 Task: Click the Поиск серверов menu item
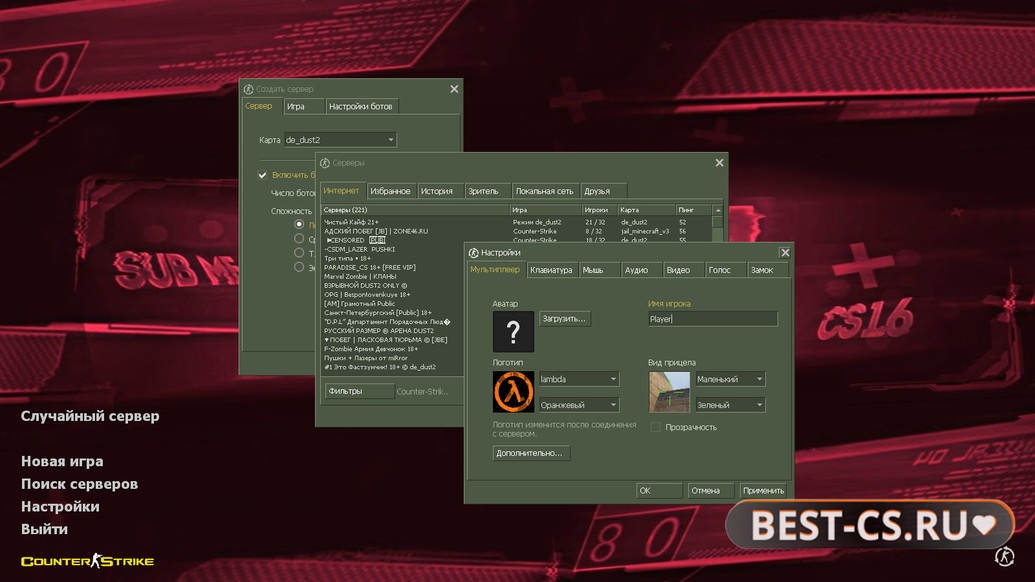79,484
